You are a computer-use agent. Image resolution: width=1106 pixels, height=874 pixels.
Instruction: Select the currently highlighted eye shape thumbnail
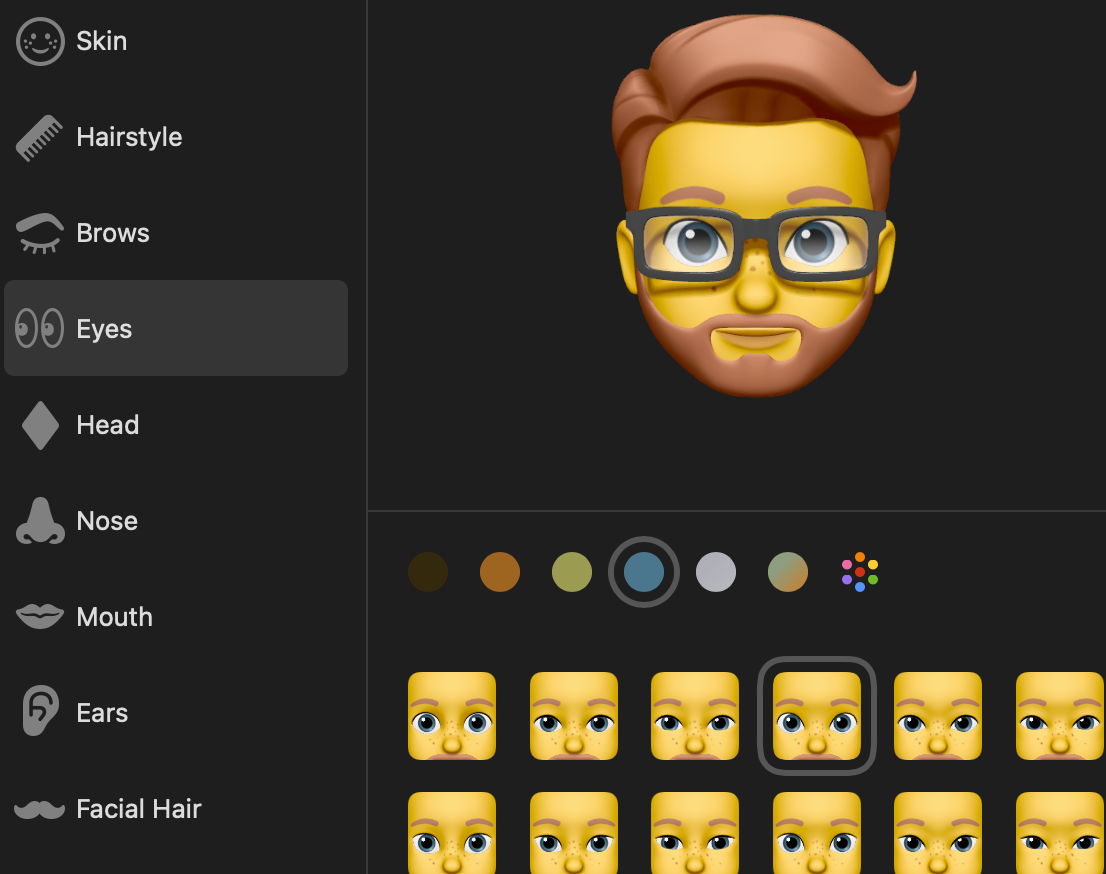[x=817, y=716]
